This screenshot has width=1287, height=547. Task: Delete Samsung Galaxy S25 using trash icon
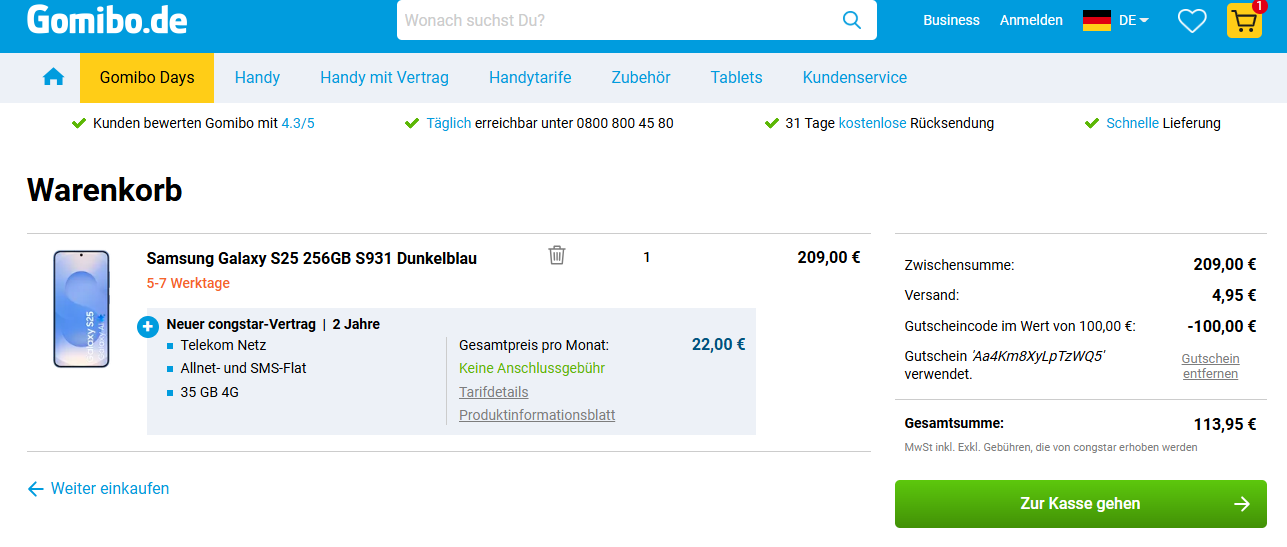pos(557,255)
